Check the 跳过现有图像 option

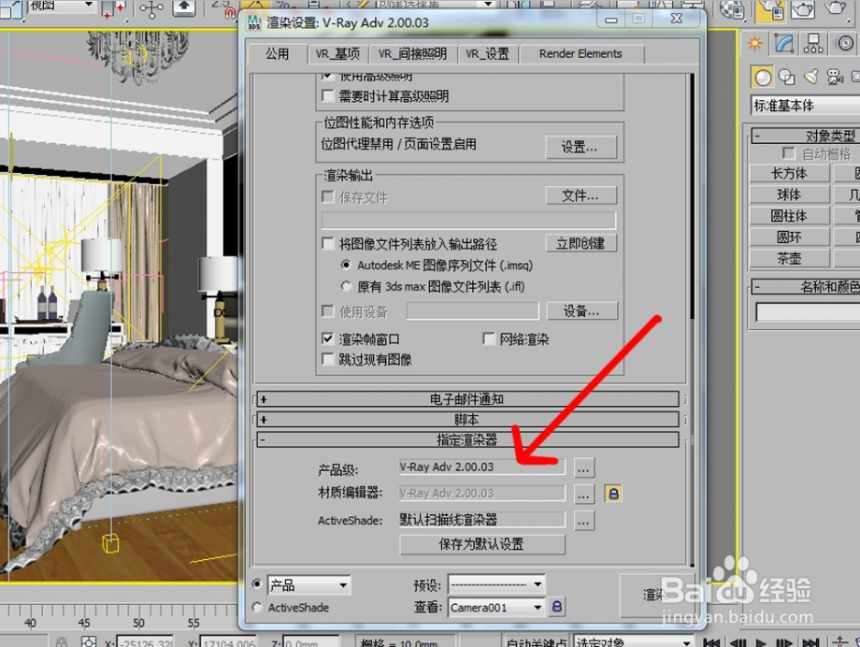click(x=328, y=359)
